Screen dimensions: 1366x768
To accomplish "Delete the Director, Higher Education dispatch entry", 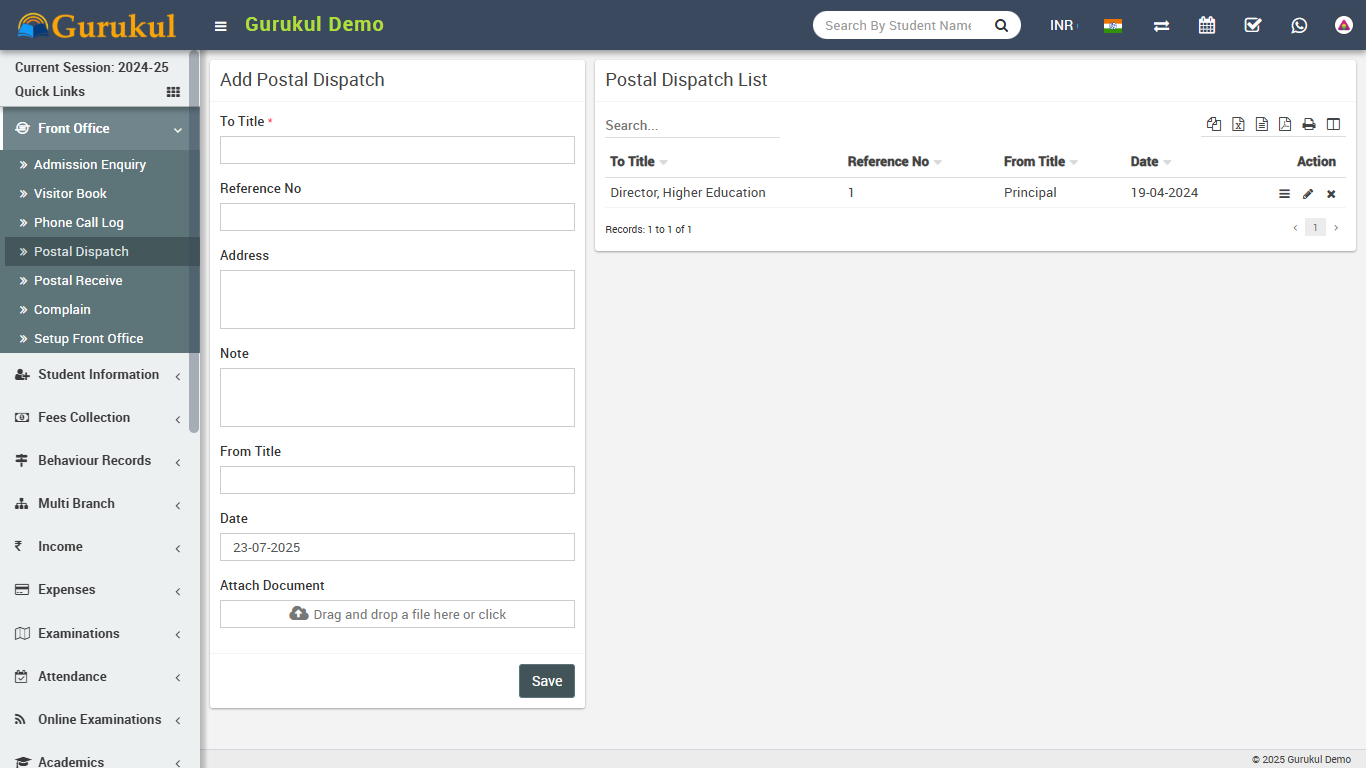I will tap(1331, 194).
